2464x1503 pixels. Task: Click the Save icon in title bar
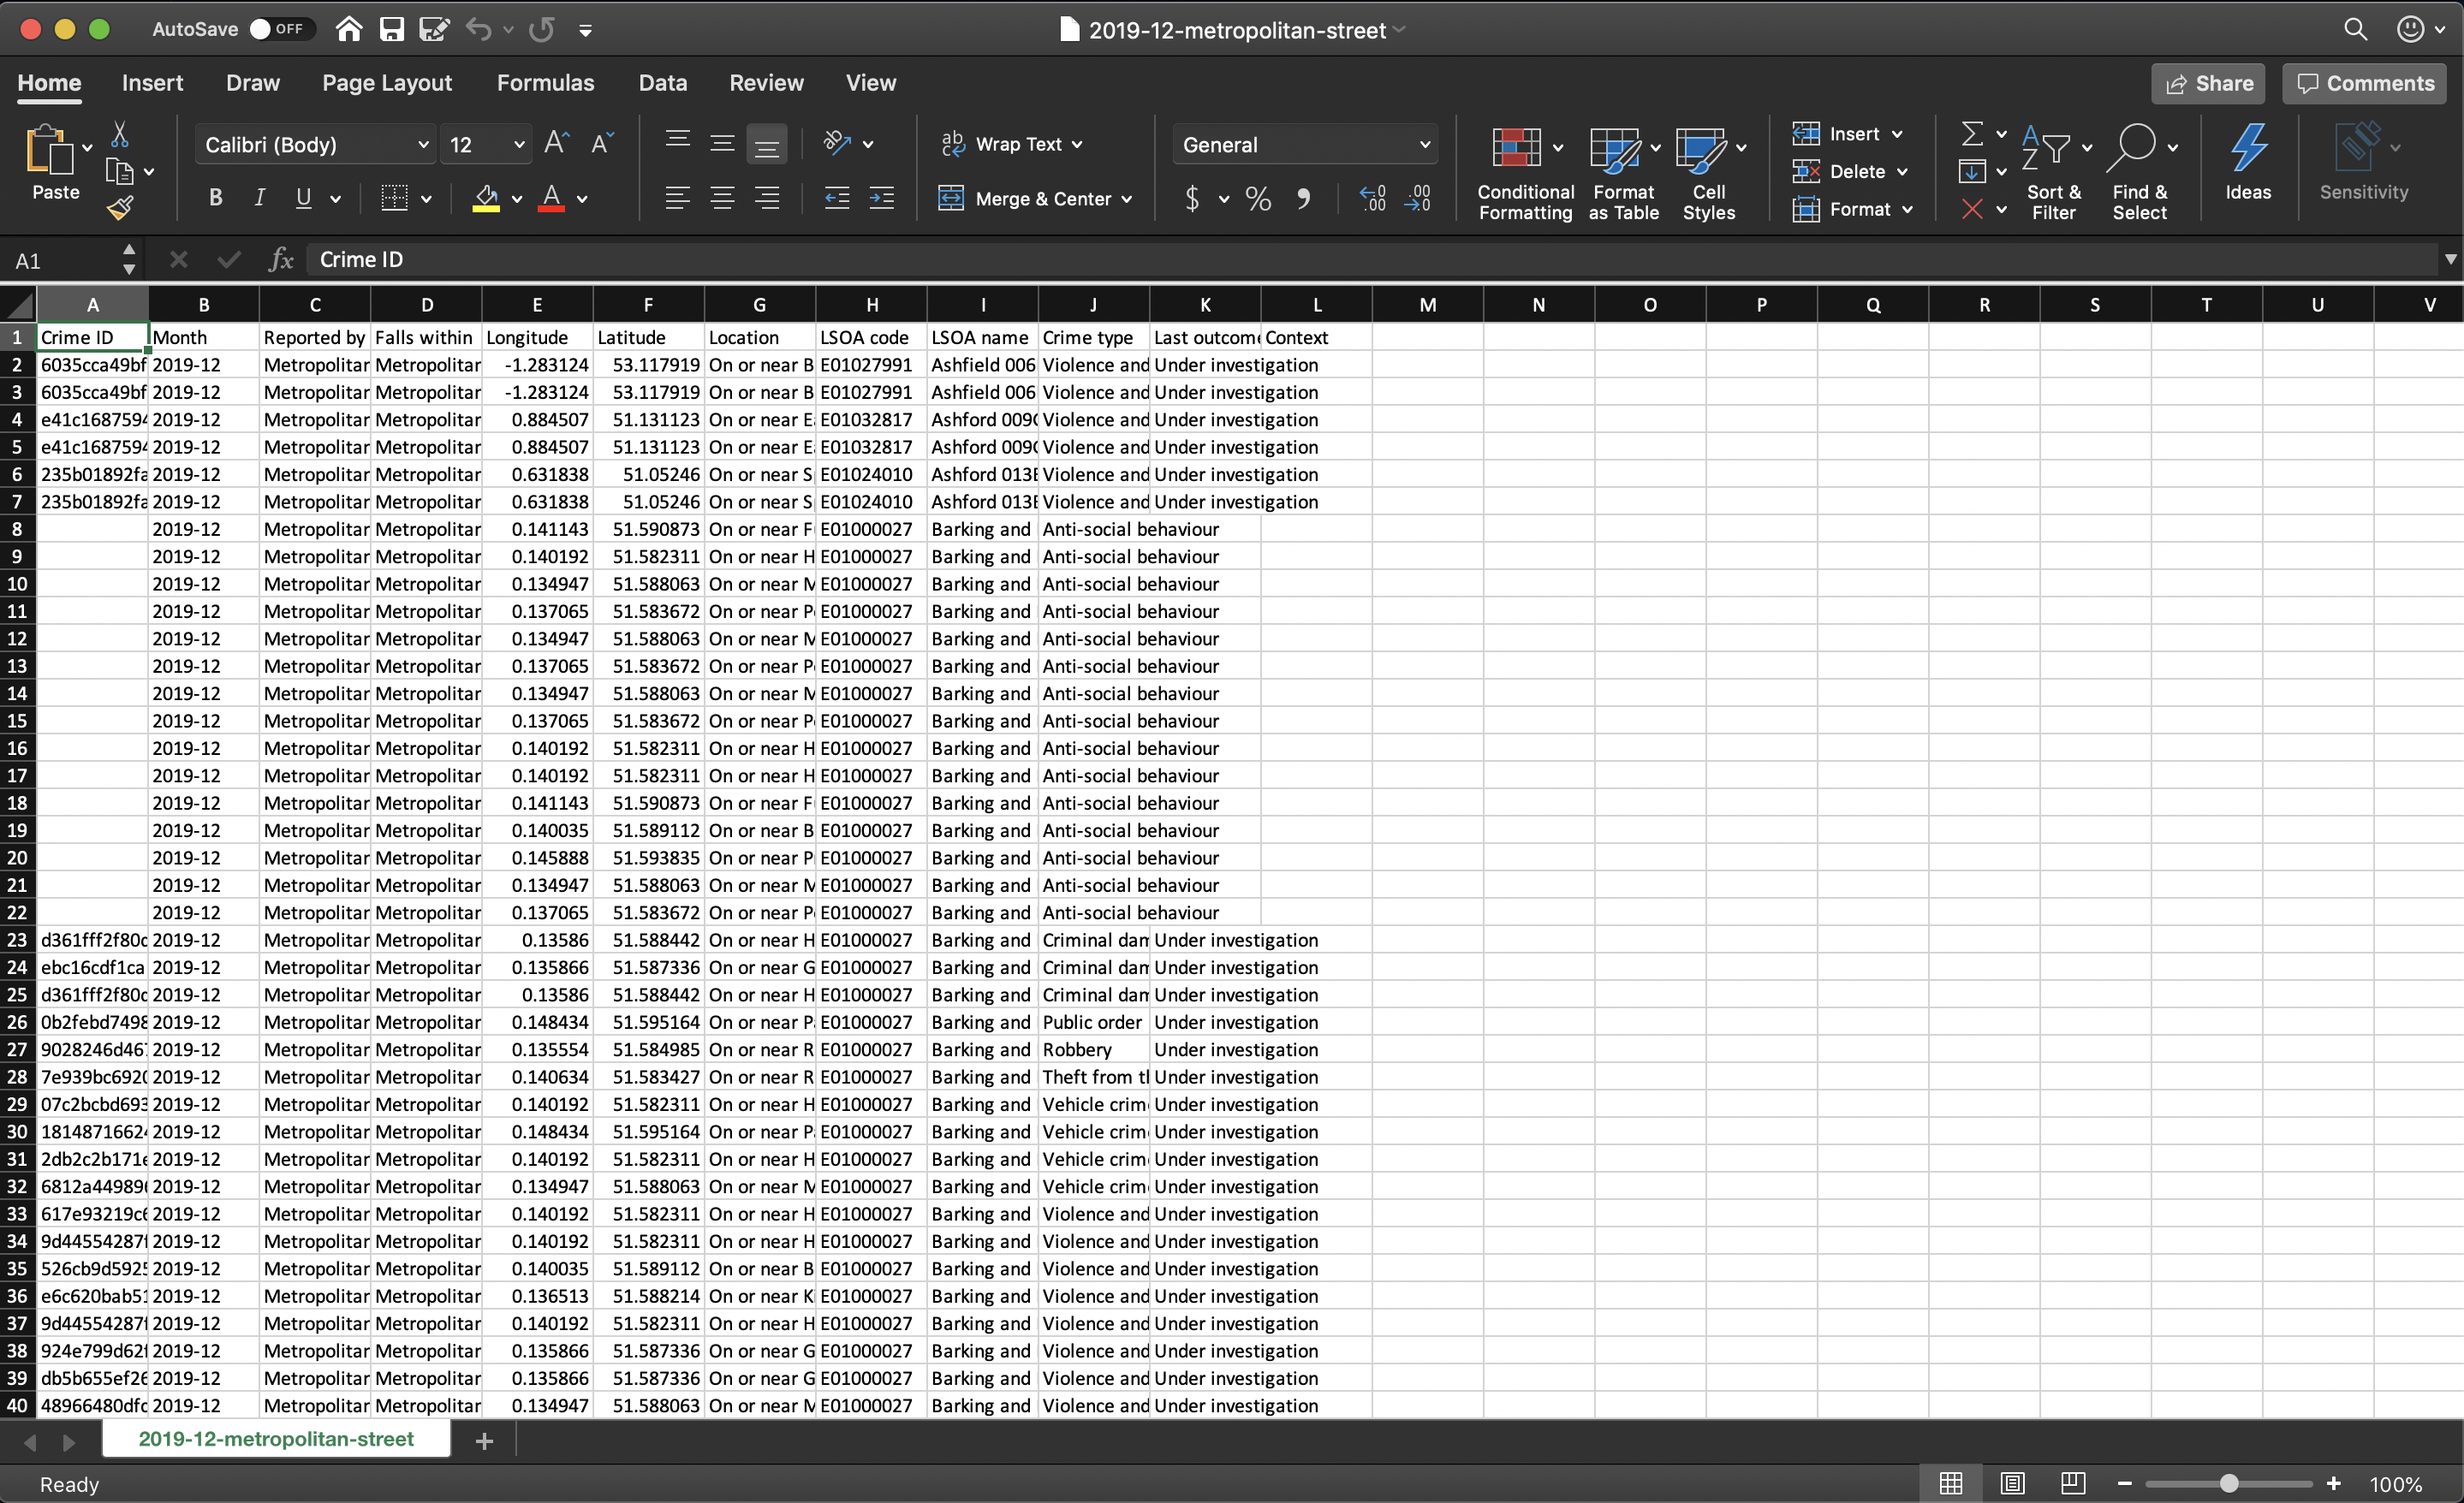(391, 29)
